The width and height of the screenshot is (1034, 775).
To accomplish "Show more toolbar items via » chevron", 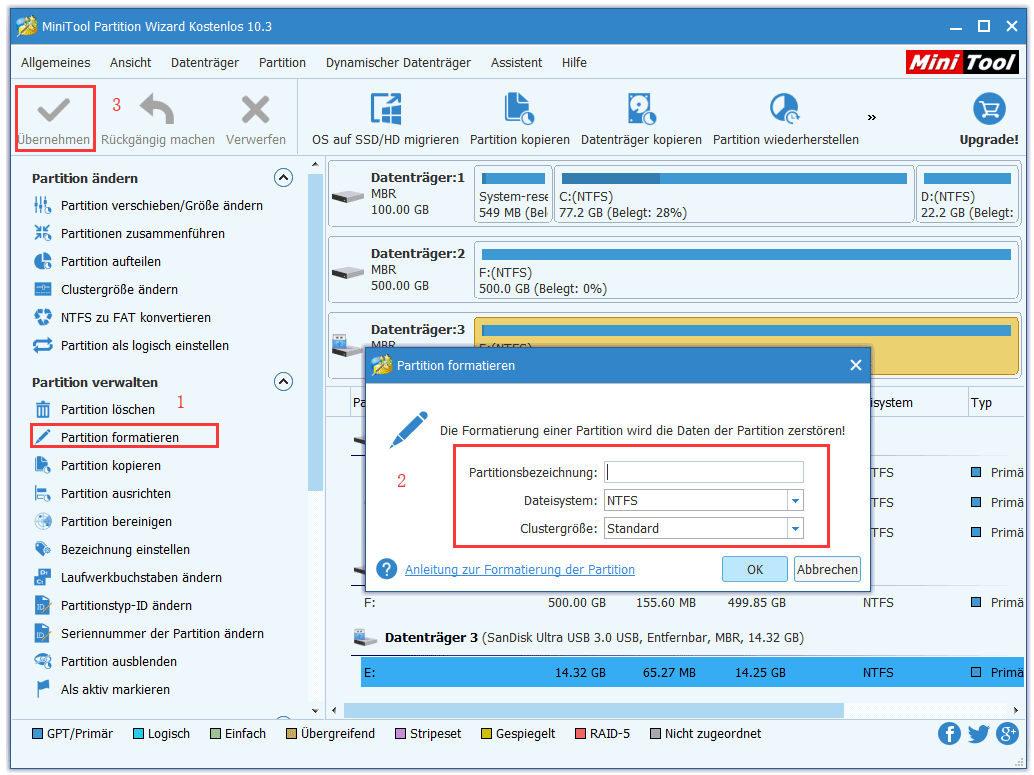I will (x=872, y=117).
